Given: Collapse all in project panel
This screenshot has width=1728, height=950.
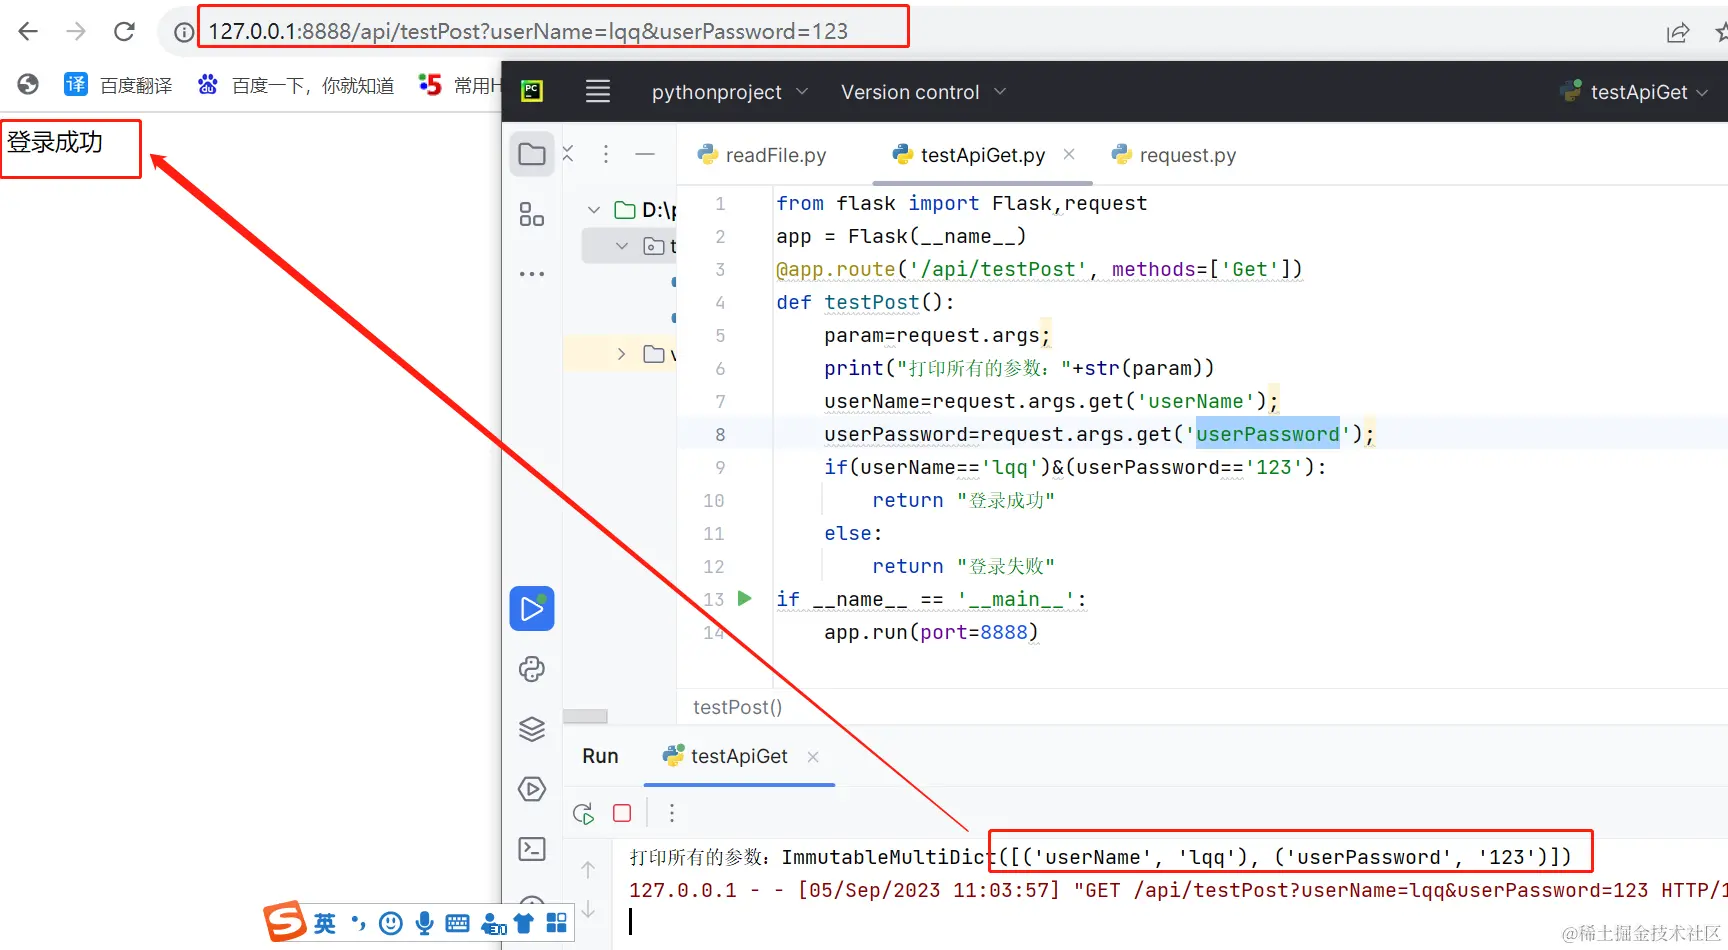Looking at the screenshot, I should coord(568,153).
